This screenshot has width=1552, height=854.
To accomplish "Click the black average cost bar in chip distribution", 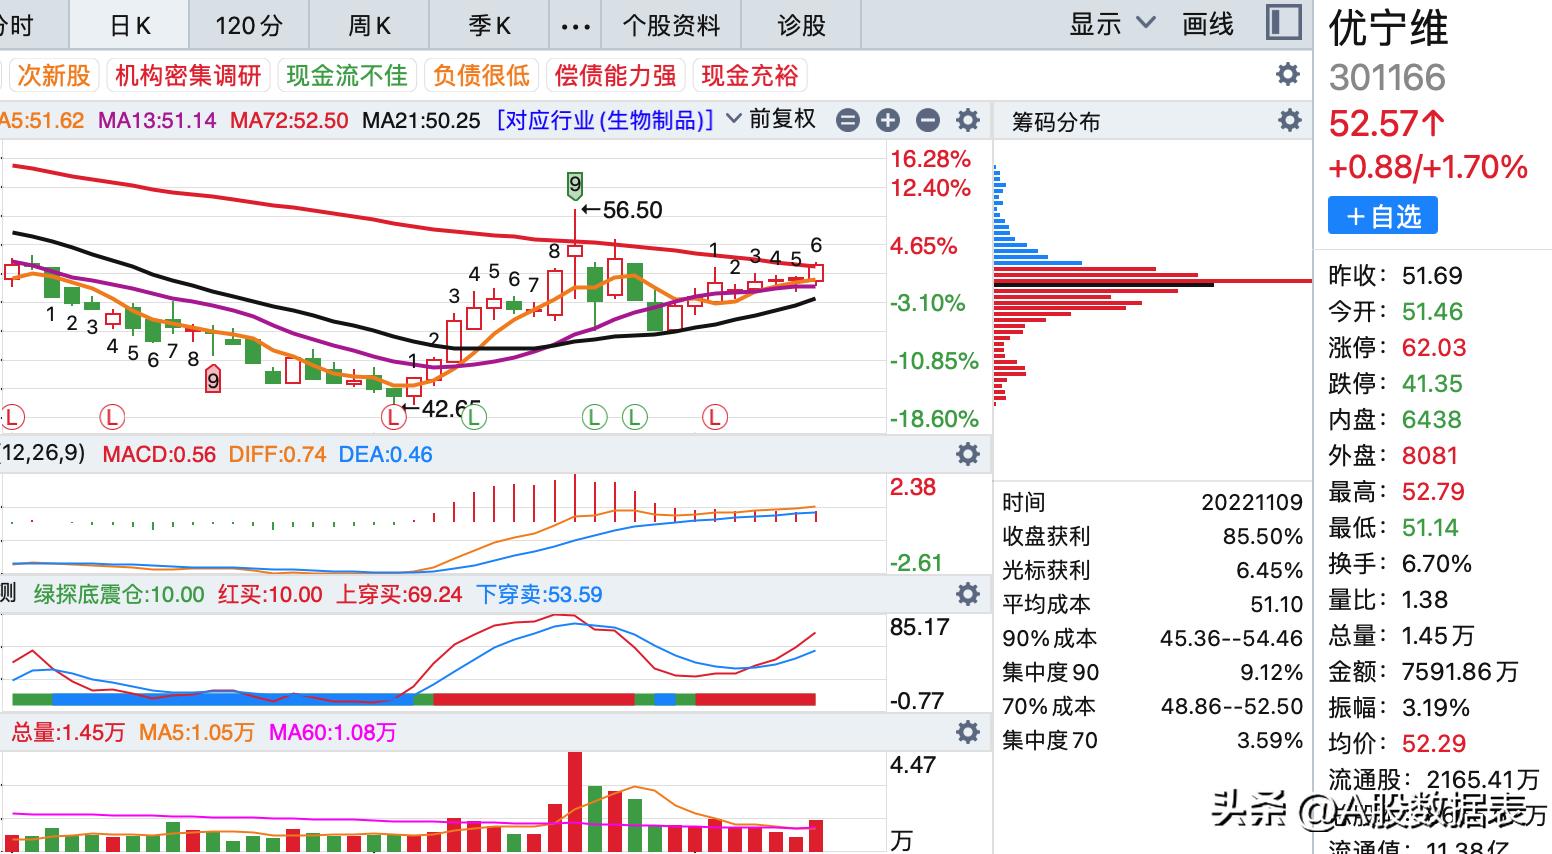I will pyautogui.click(x=1104, y=285).
